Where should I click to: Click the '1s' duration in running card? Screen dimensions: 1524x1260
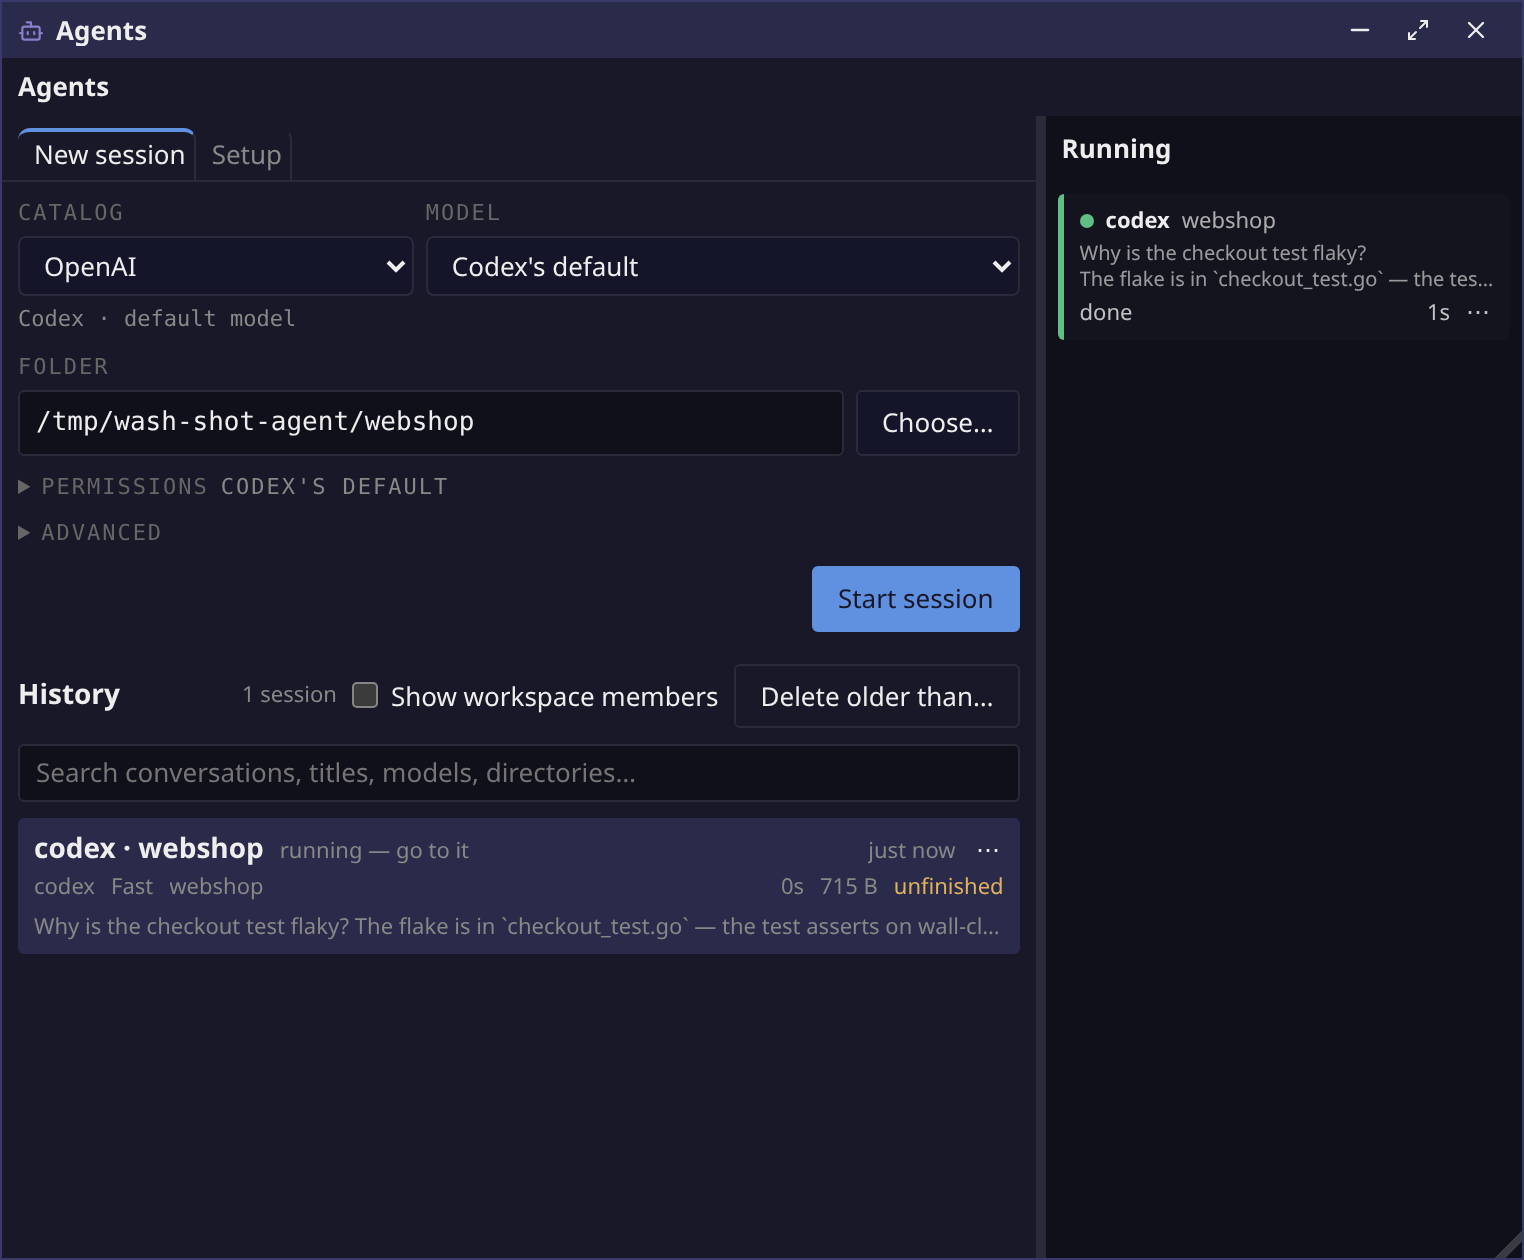click(1438, 313)
